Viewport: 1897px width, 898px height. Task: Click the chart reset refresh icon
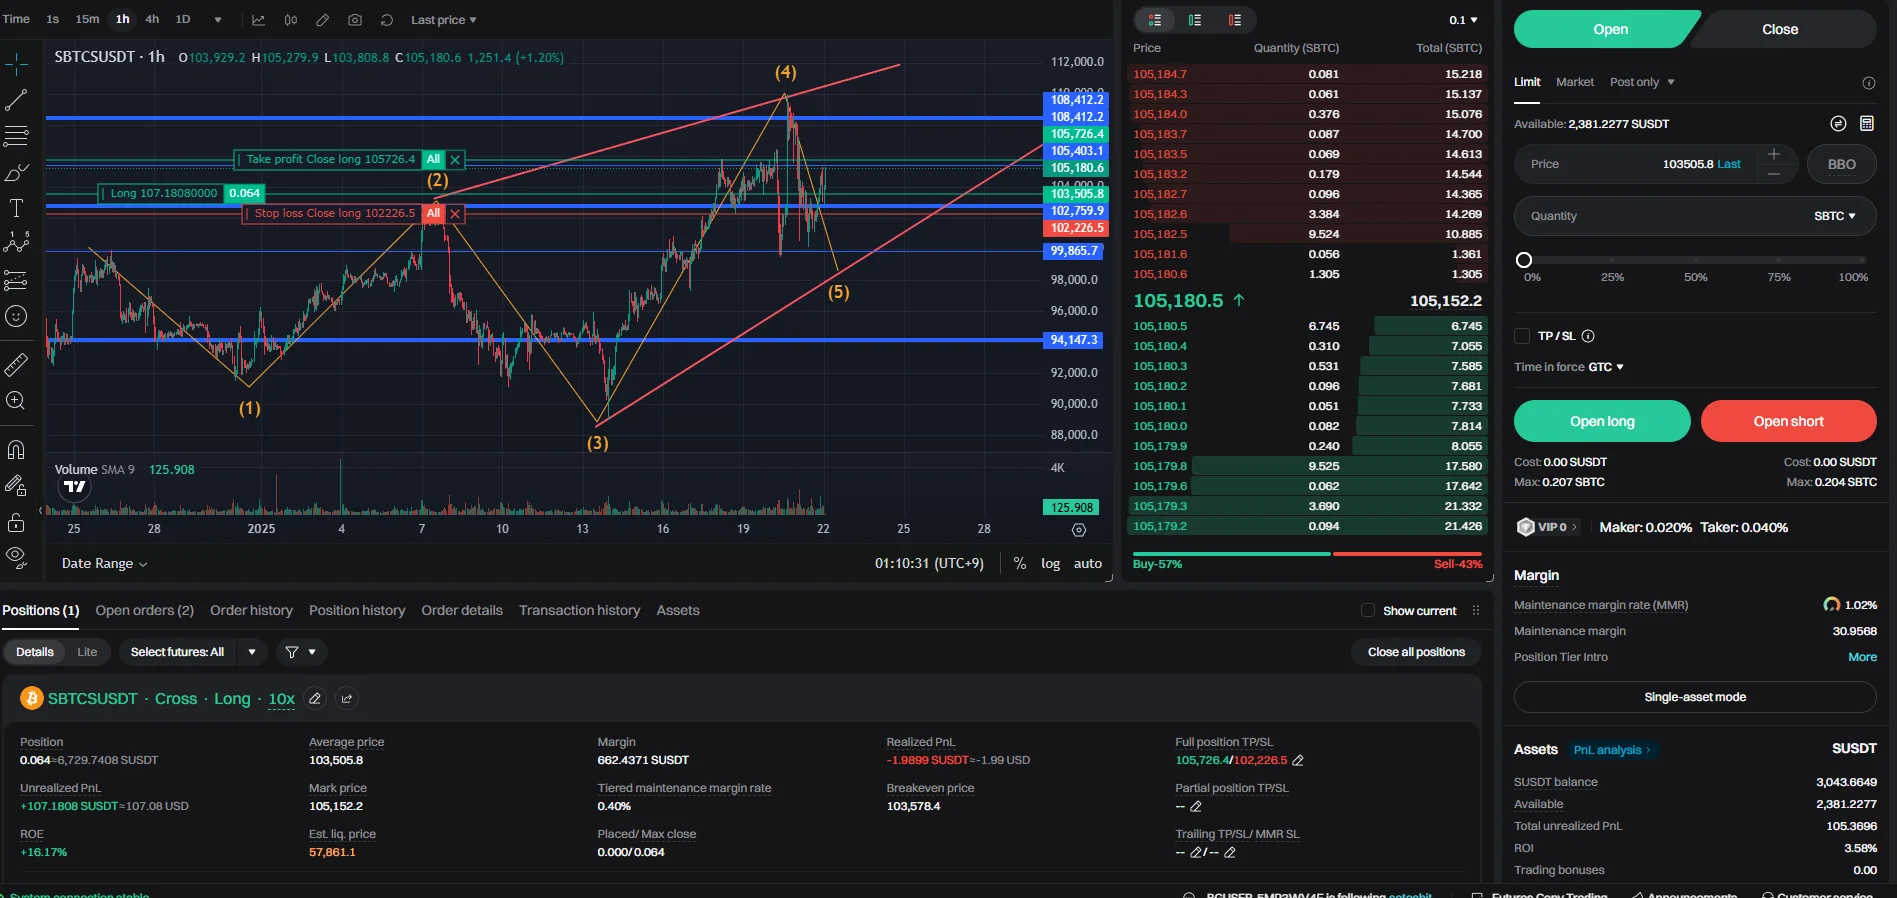(x=387, y=20)
